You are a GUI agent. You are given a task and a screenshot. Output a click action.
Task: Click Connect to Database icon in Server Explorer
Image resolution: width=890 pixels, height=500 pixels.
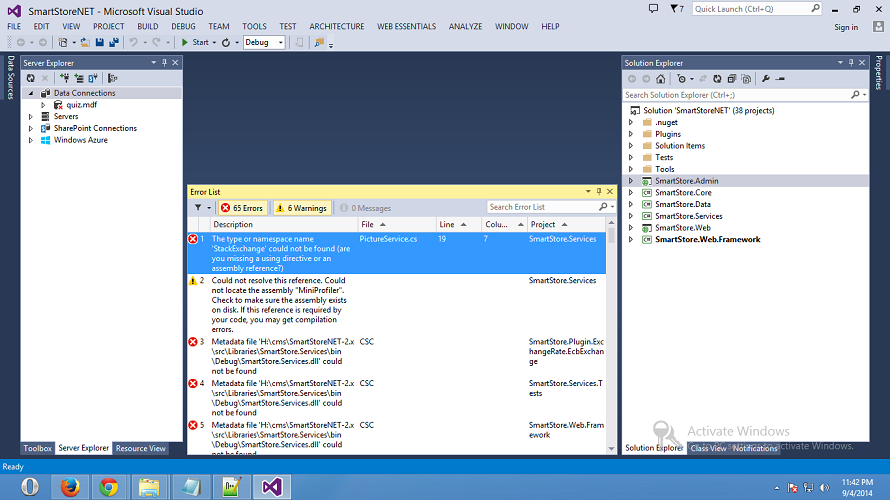point(65,78)
